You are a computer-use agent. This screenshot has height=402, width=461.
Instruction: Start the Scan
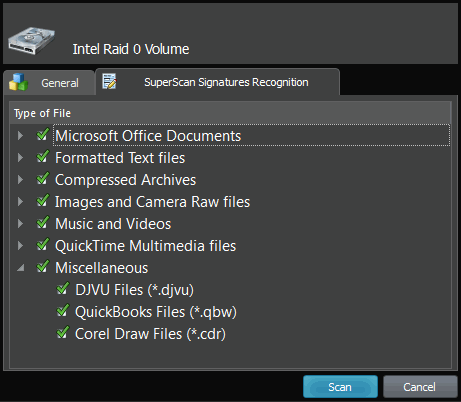click(x=340, y=387)
